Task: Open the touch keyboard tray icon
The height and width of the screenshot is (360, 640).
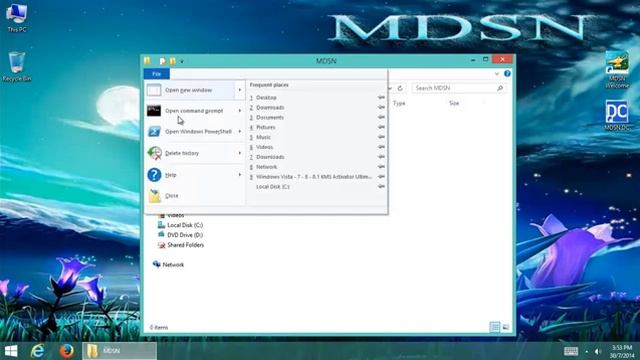Action: [571, 351]
